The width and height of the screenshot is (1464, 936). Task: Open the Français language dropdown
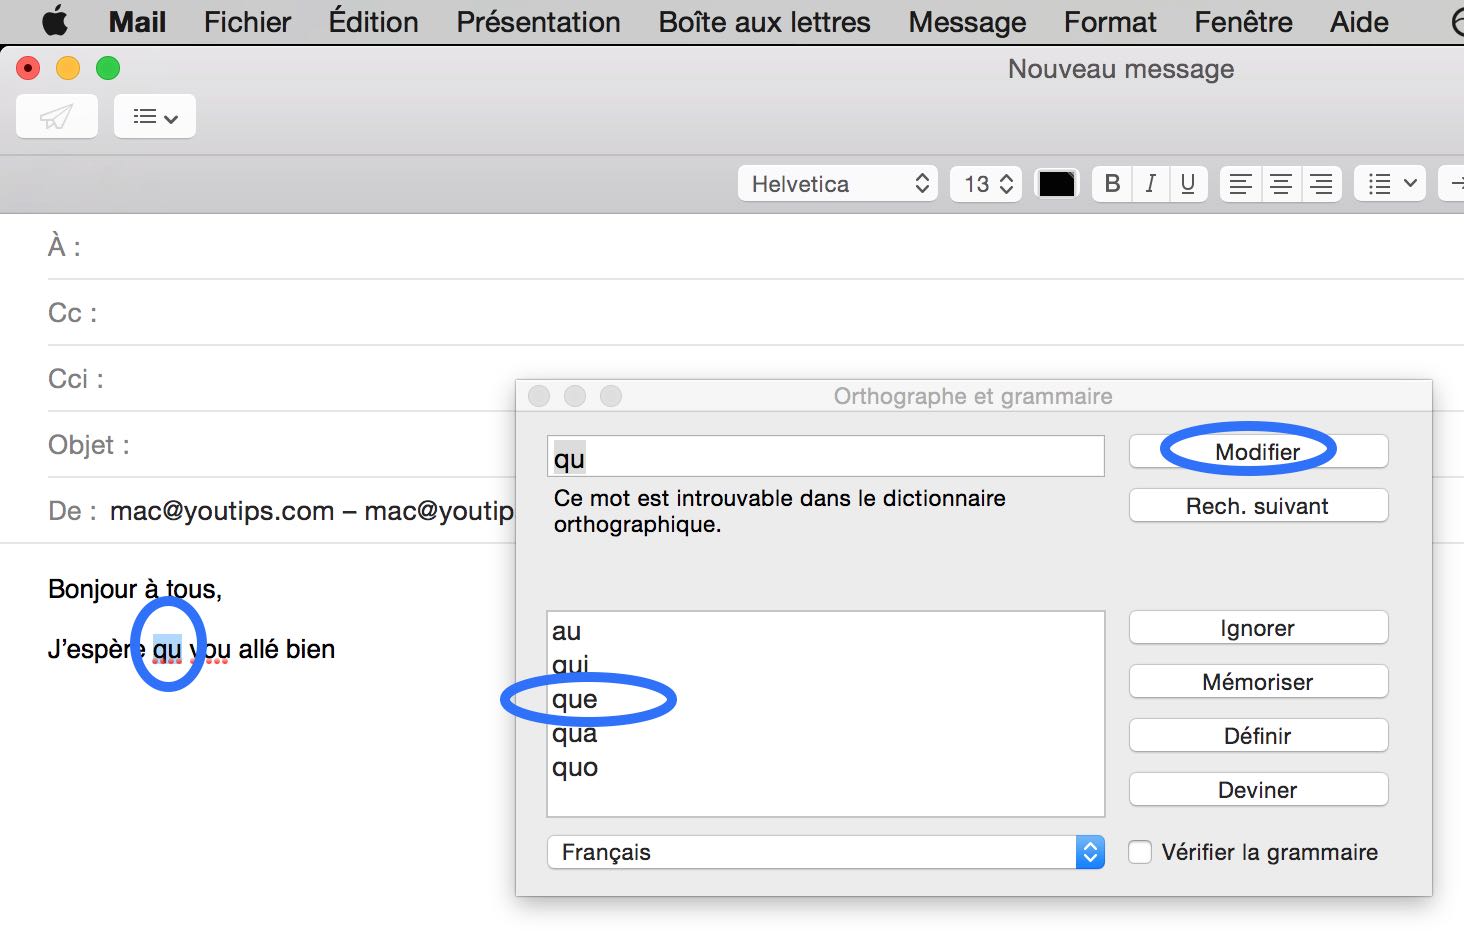826,852
